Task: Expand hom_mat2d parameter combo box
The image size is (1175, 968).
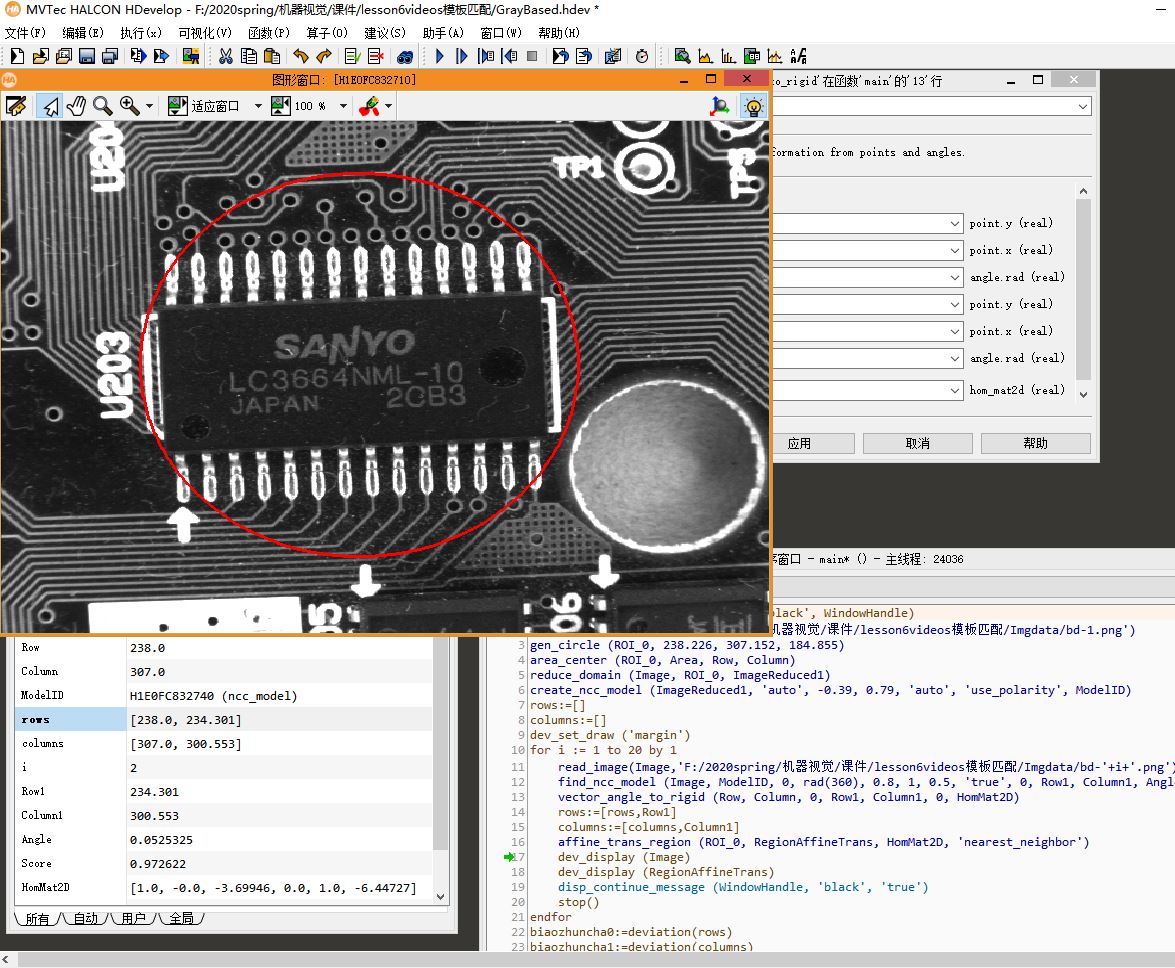Action: [955, 390]
